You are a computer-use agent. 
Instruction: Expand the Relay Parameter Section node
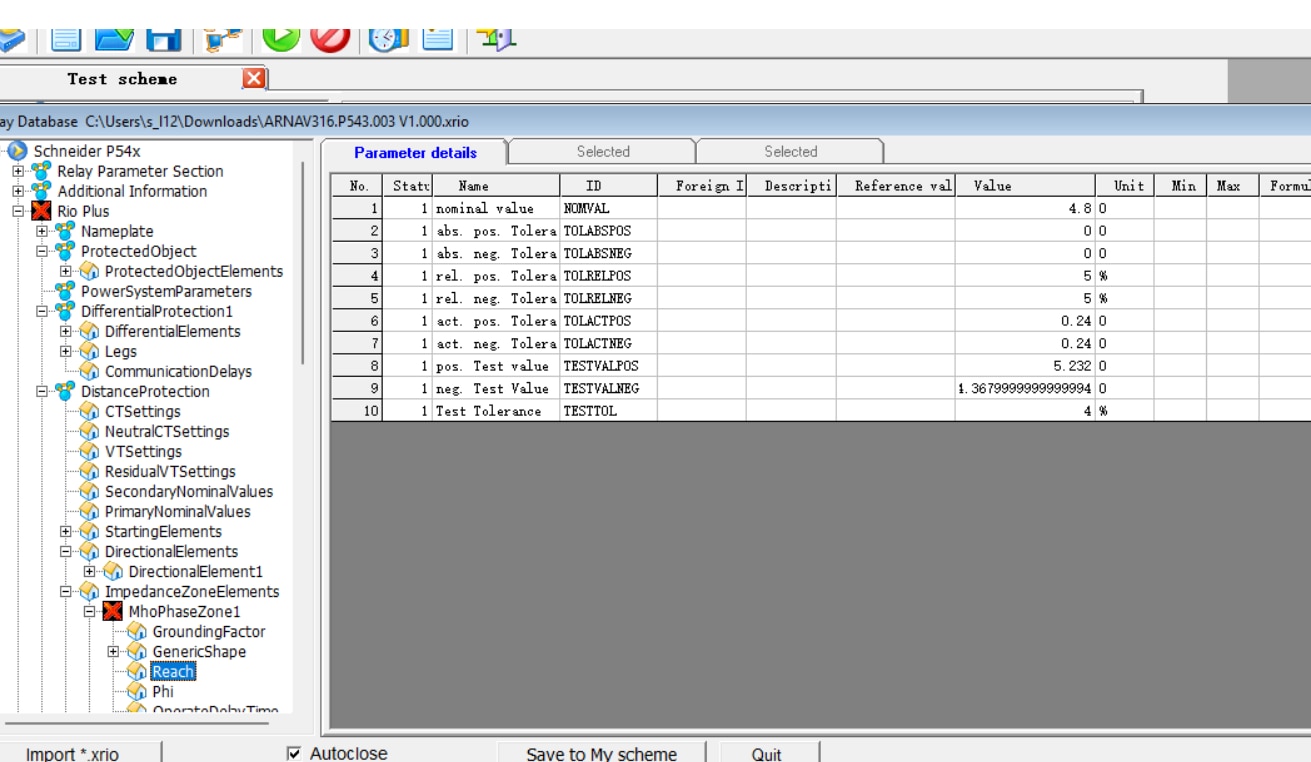17,171
